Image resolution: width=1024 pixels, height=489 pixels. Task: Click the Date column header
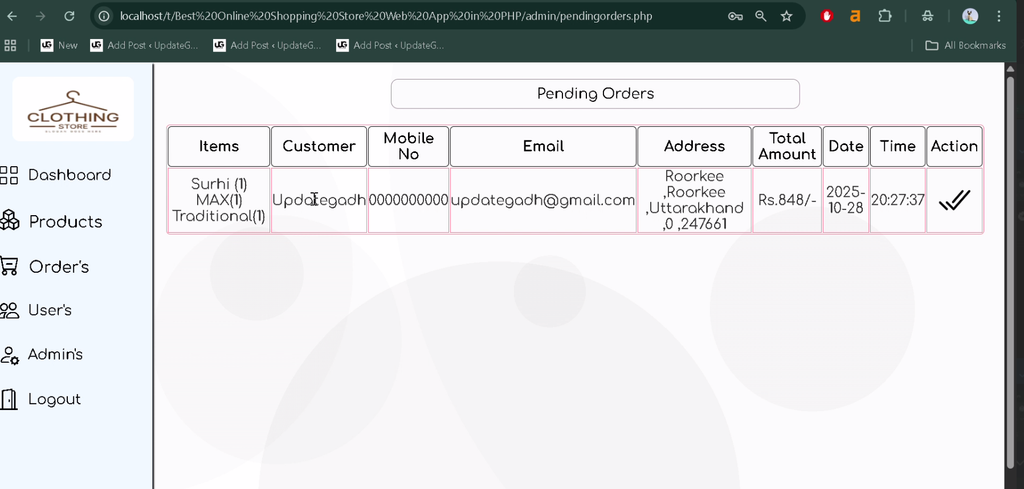coord(846,146)
